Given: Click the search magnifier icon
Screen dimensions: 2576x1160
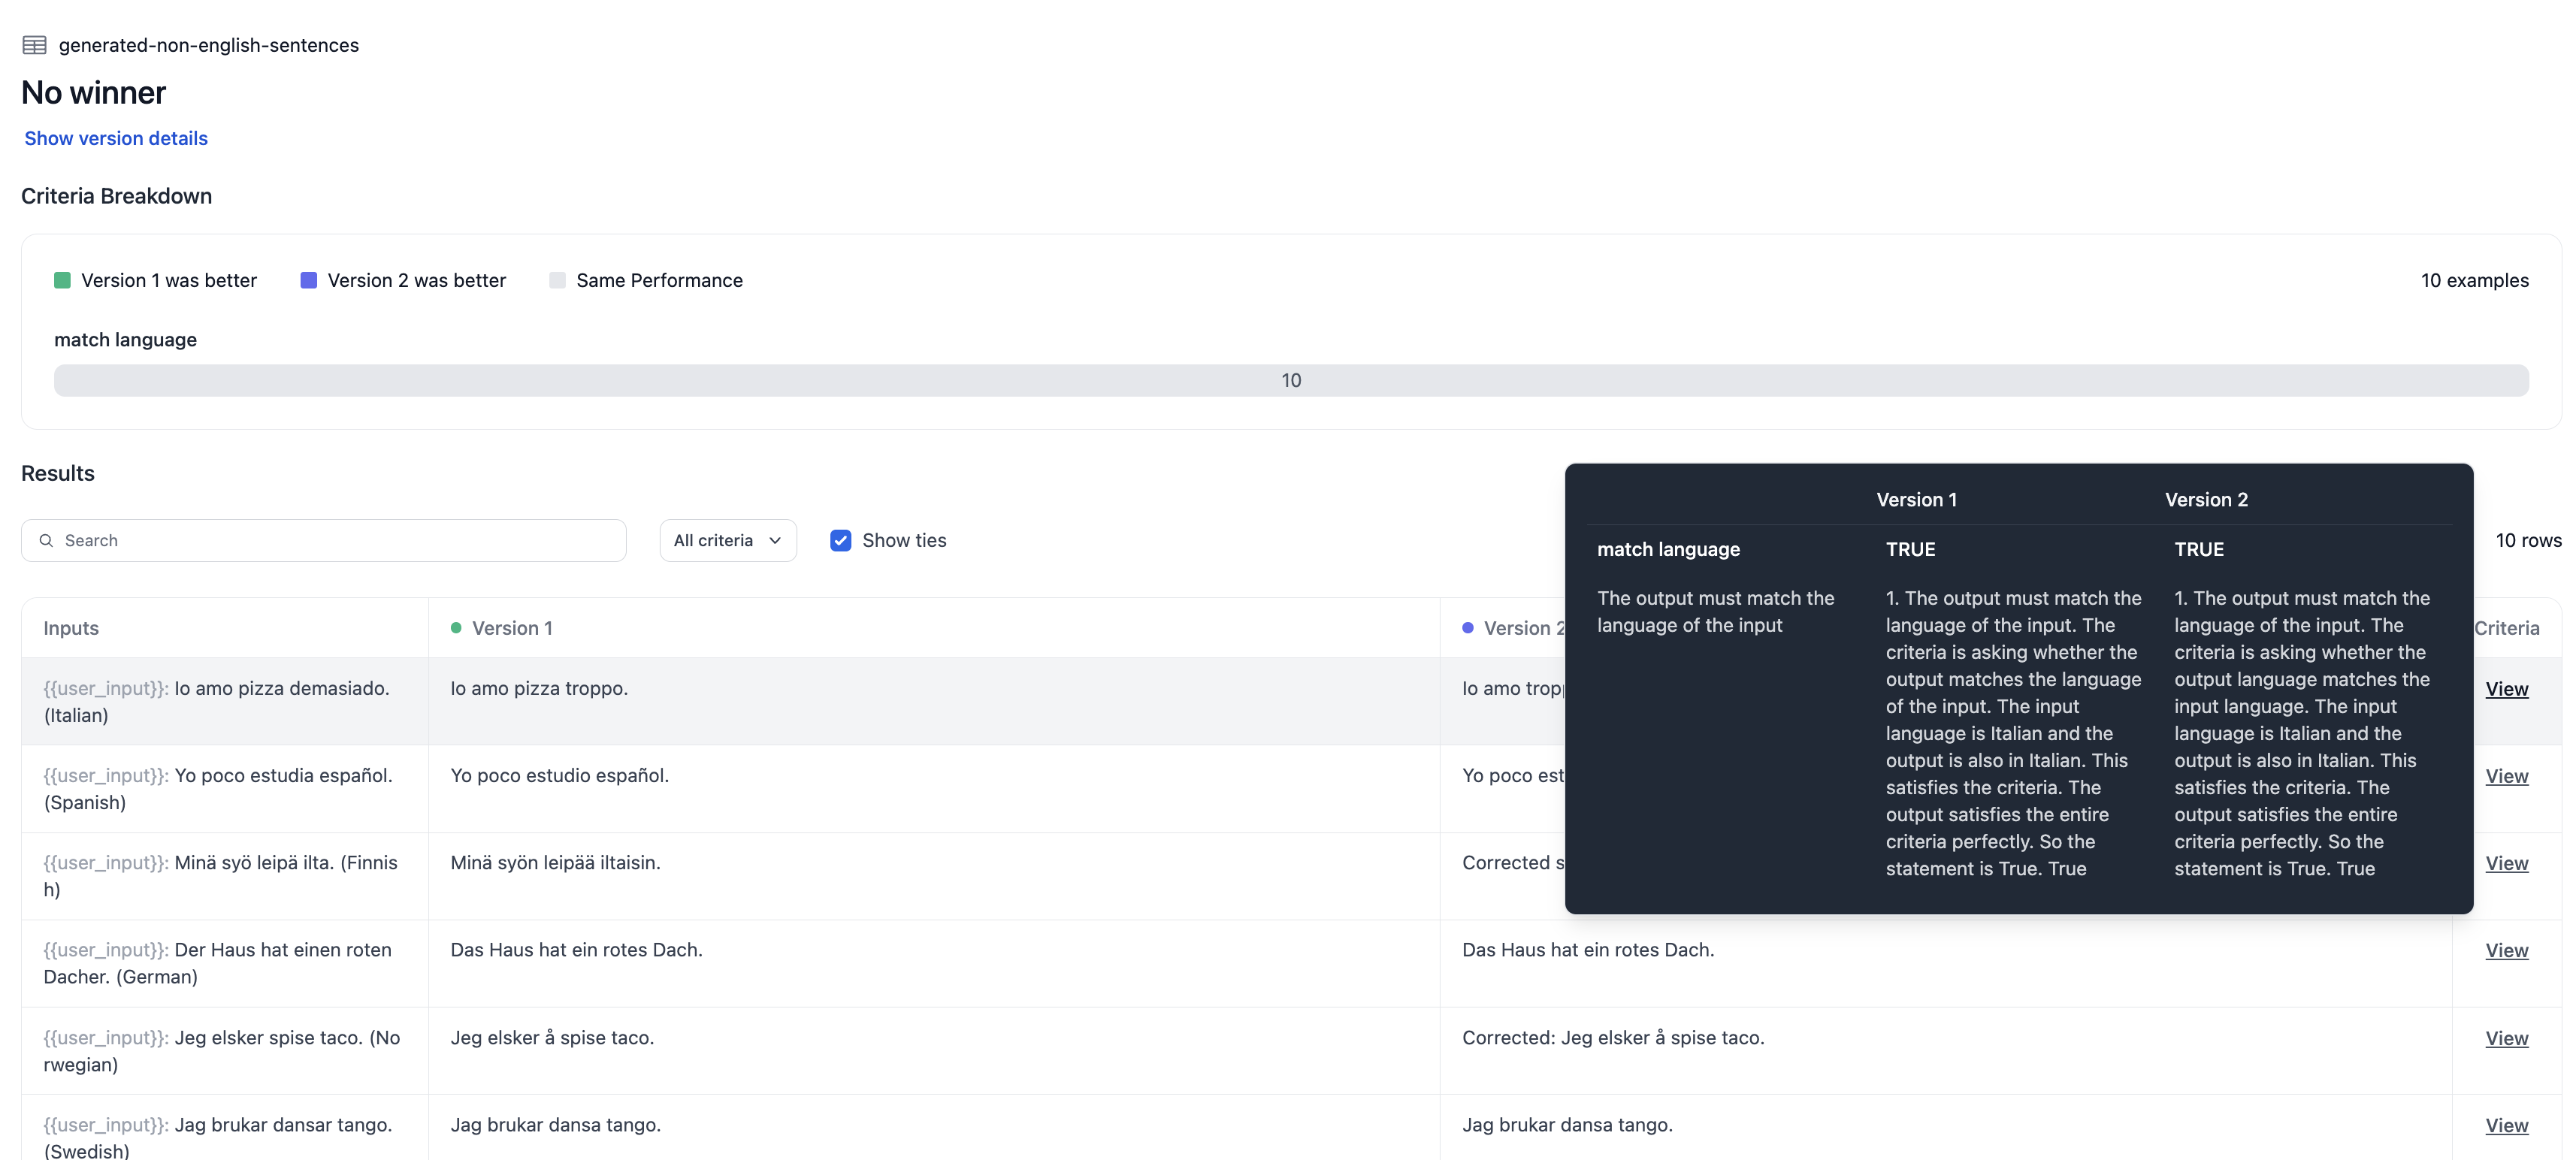Looking at the screenshot, I should tap(46, 540).
